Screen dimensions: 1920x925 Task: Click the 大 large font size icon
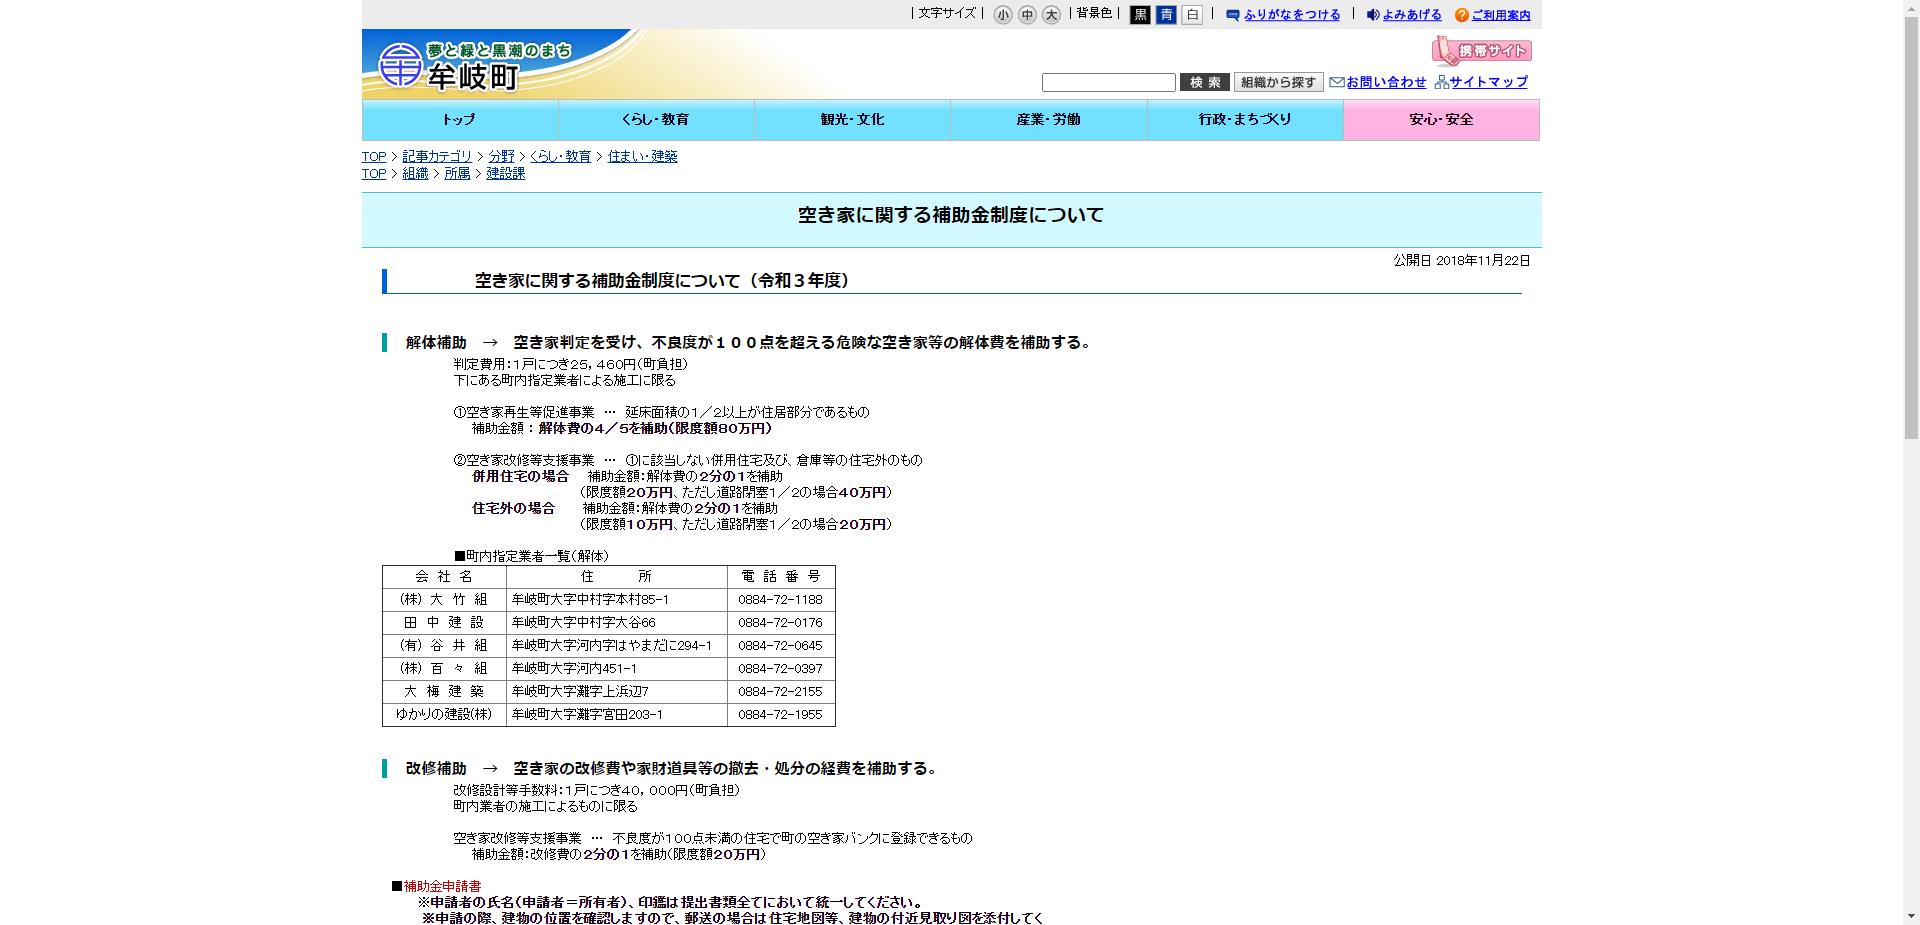tap(1049, 15)
